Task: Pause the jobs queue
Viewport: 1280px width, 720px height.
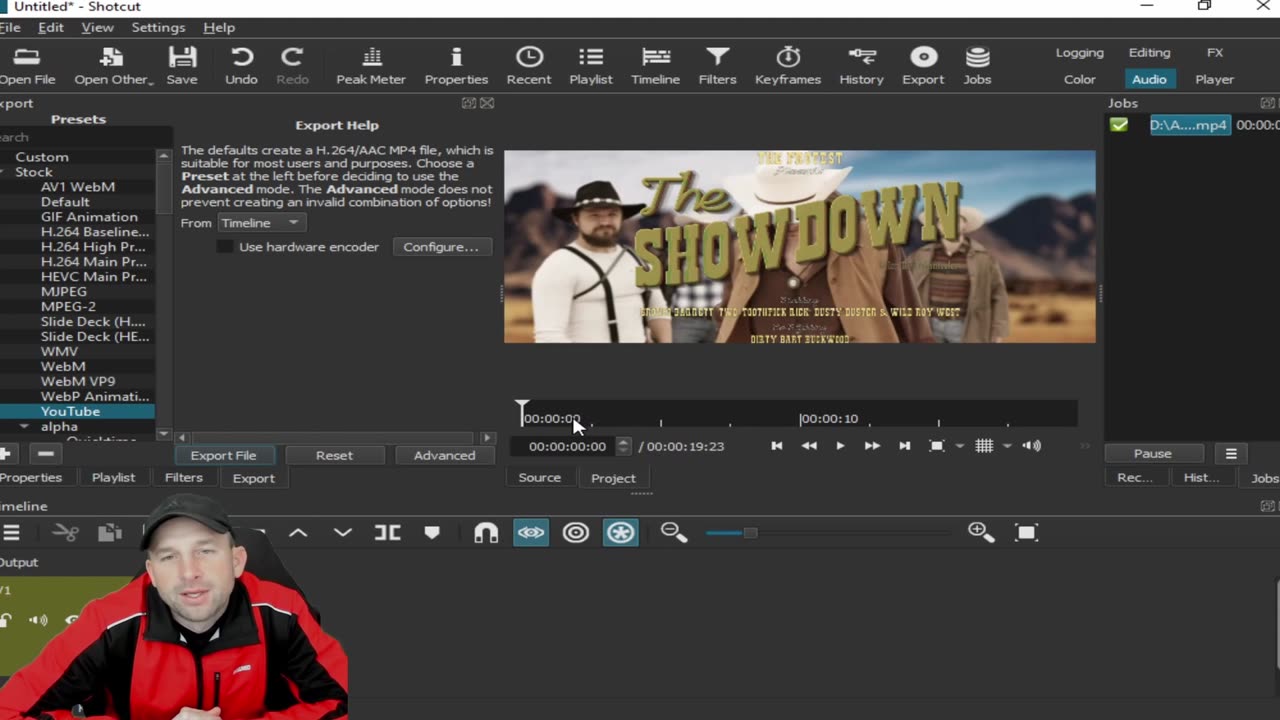Action: [1152, 454]
